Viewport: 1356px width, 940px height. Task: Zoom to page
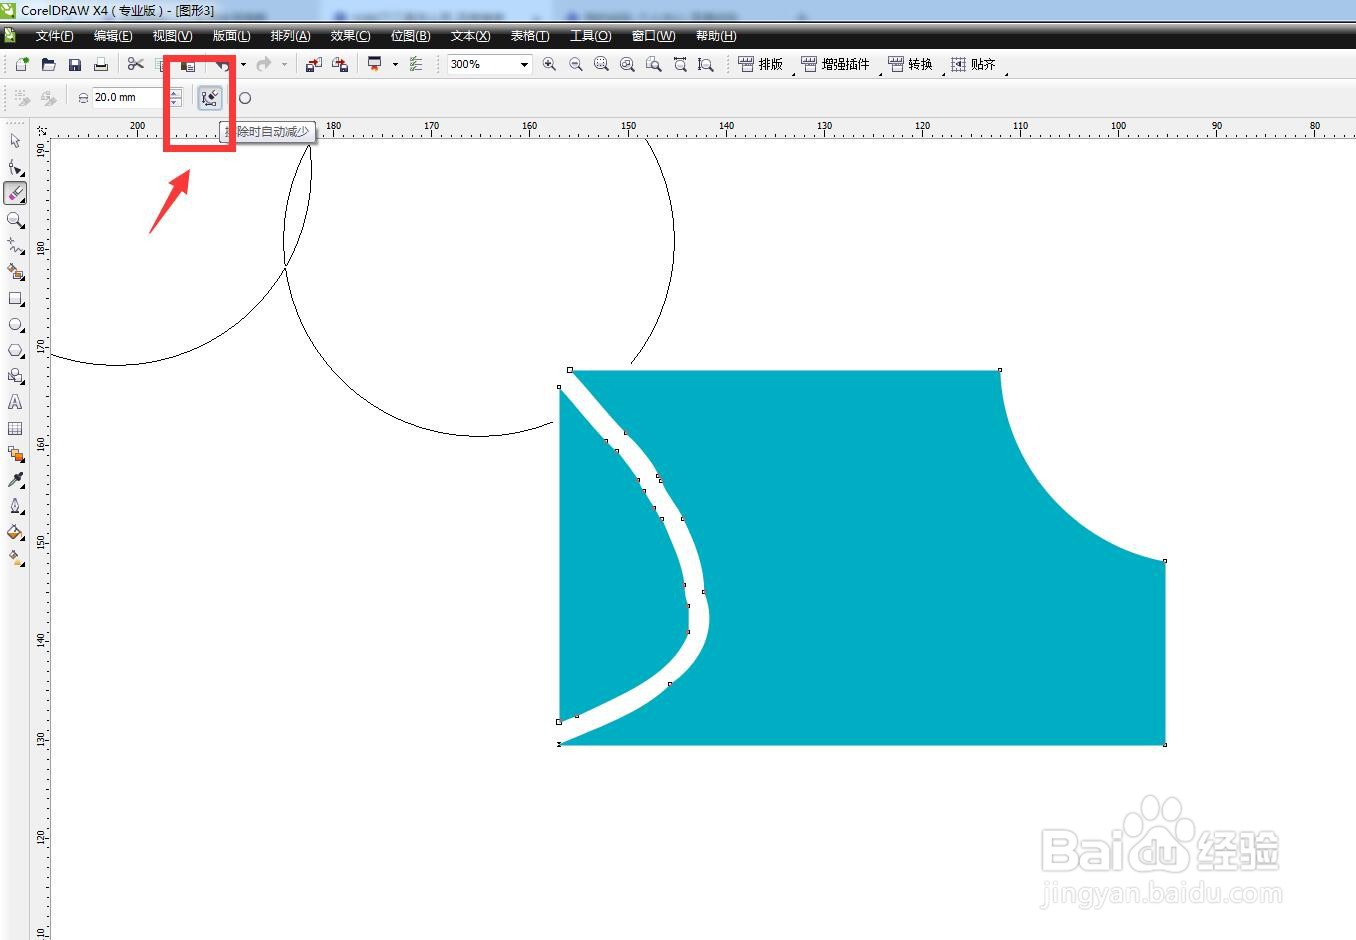(653, 64)
